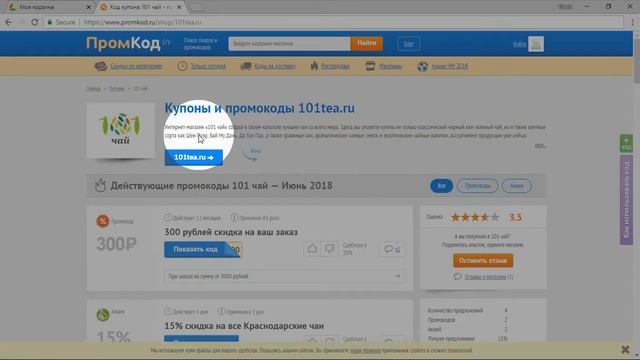The height and width of the screenshot is (360, 640).
Task: Select the Все filter pill
Action: (x=442, y=186)
